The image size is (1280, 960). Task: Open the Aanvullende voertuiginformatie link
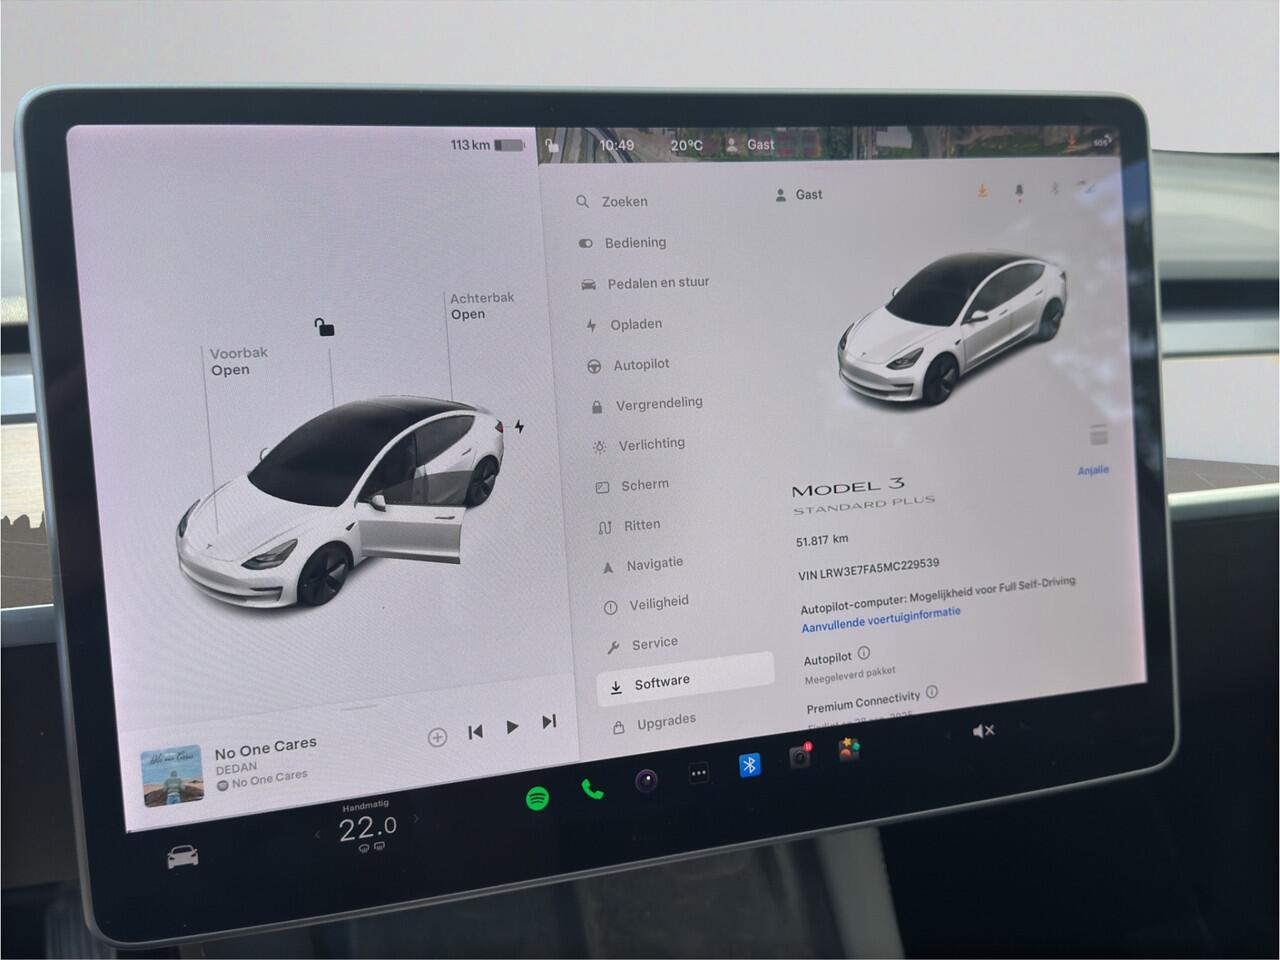[x=881, y=619]
